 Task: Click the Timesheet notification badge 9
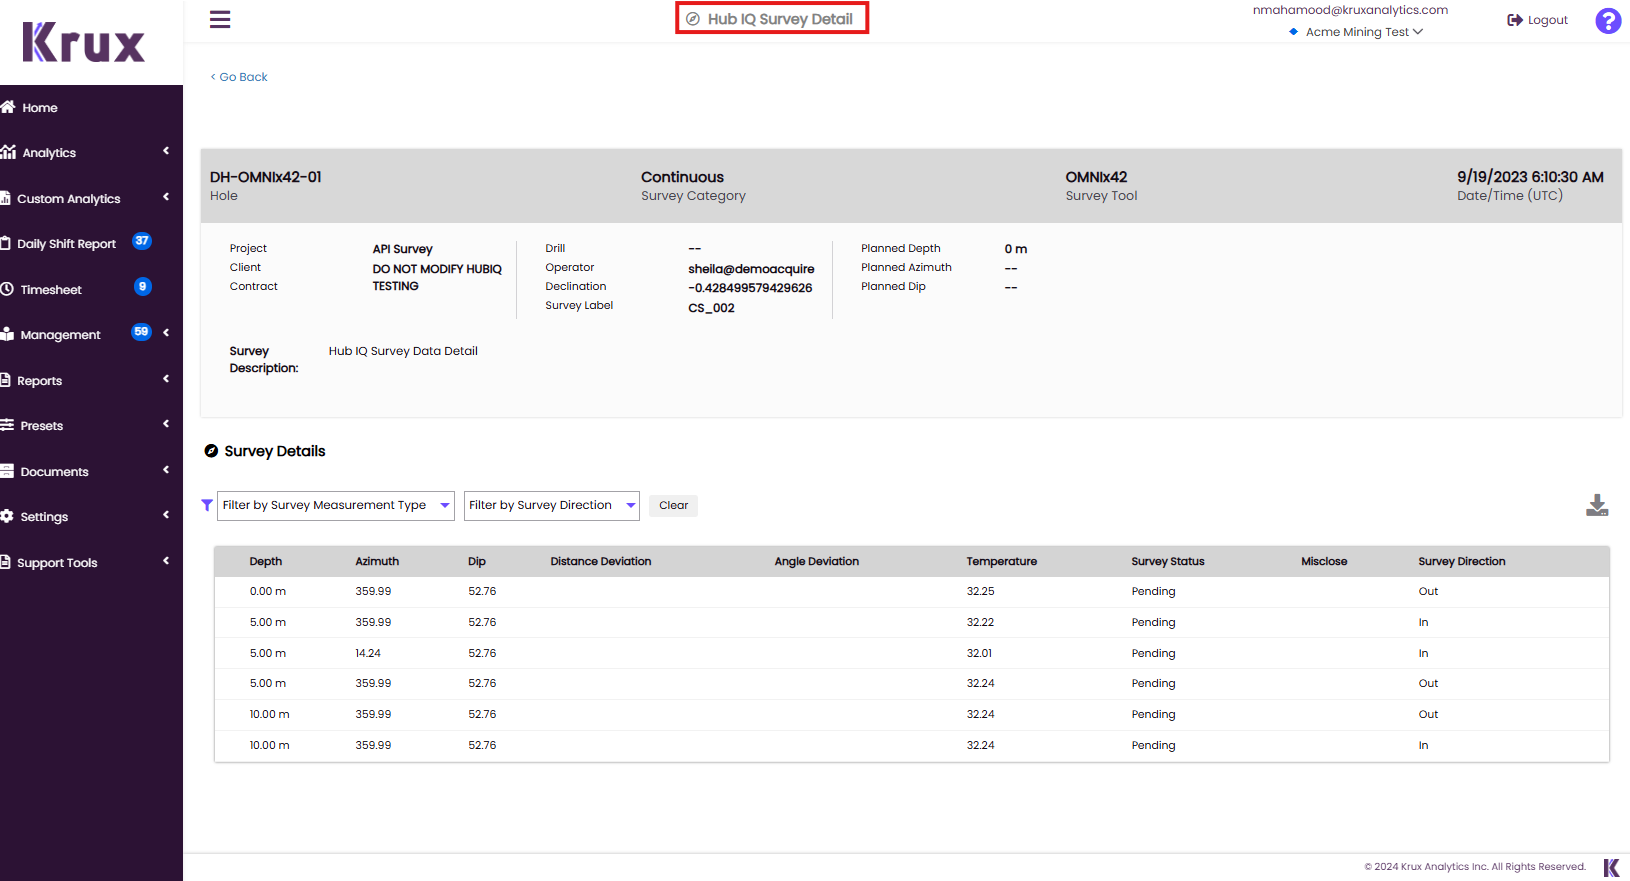point(143,287)
